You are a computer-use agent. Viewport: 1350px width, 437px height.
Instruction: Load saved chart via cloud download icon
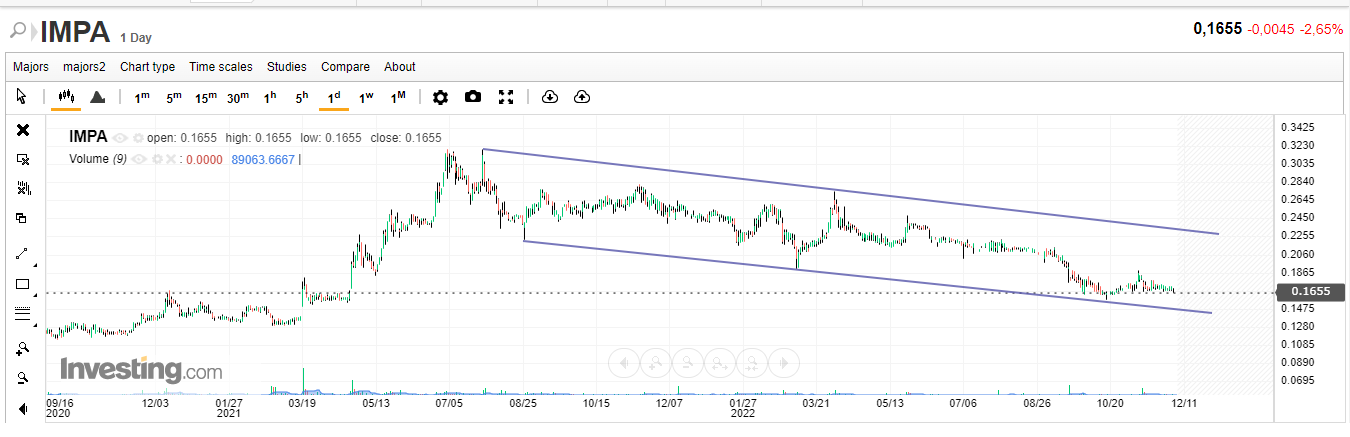click(549, 97)
